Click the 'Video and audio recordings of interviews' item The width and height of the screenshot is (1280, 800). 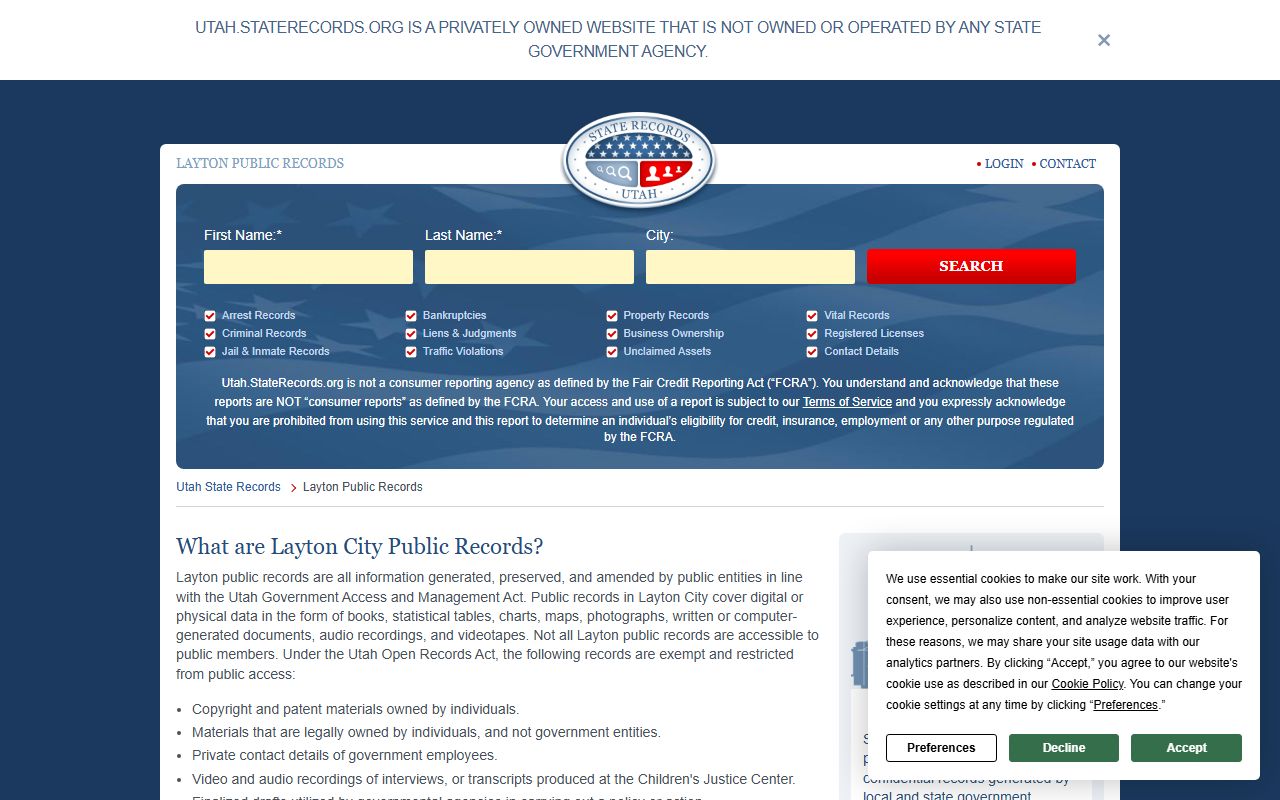[x=494, y=779]
